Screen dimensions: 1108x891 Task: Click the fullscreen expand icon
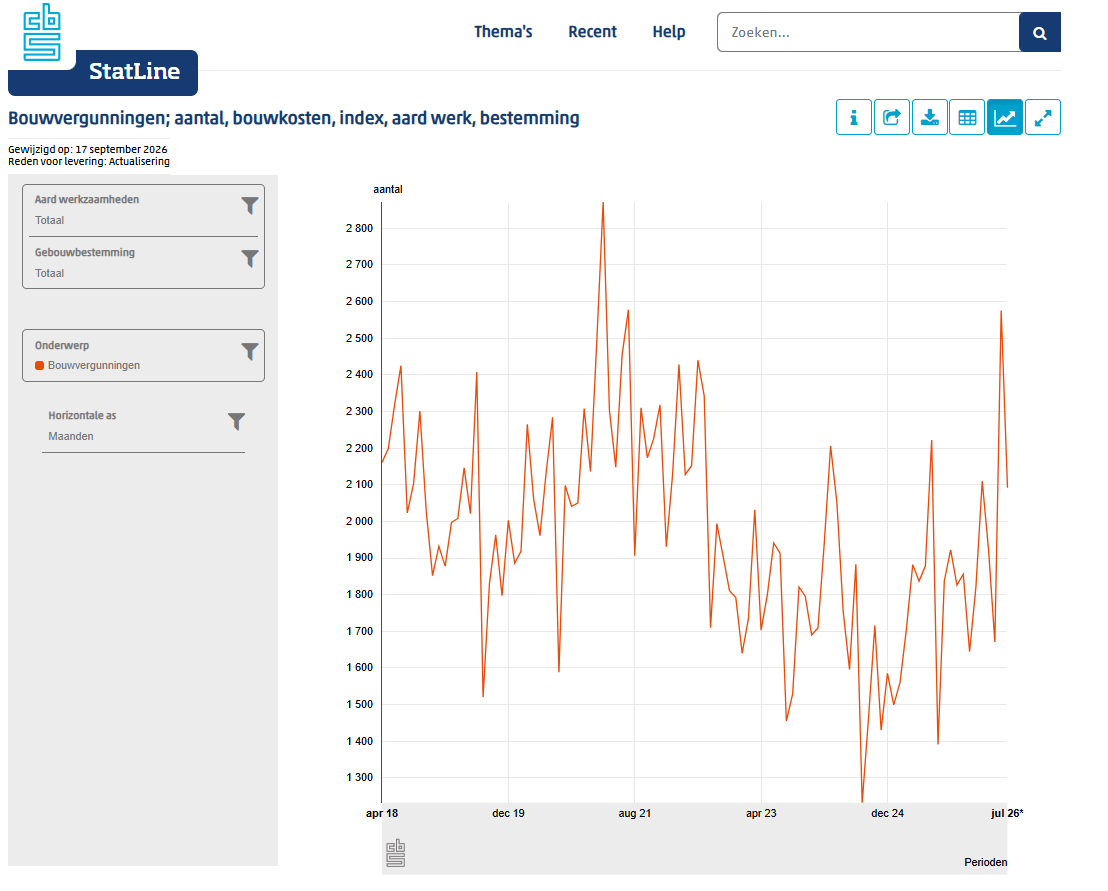[1043, 117]
